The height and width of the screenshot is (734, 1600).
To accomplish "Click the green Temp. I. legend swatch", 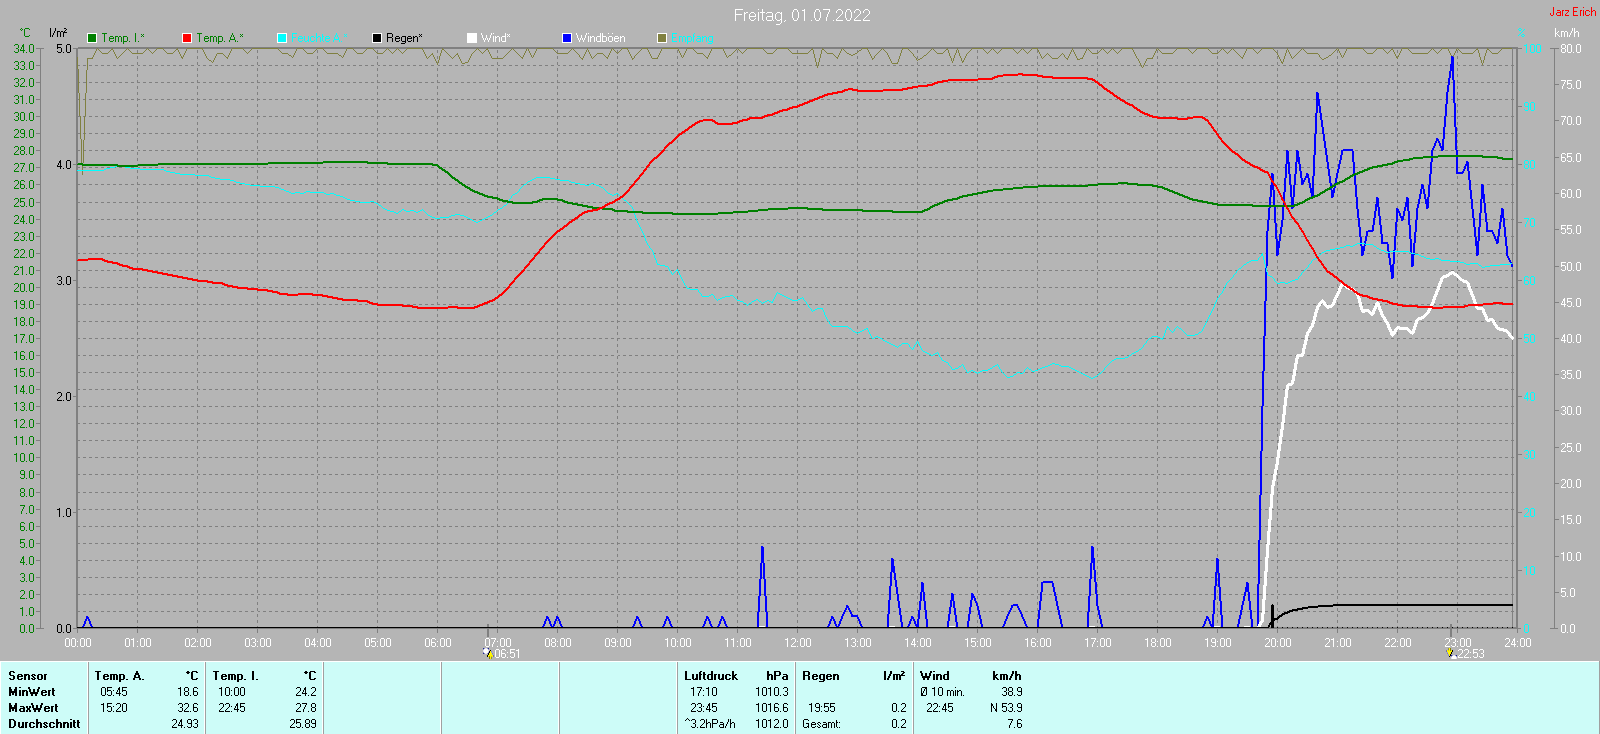I will point(92,38).
